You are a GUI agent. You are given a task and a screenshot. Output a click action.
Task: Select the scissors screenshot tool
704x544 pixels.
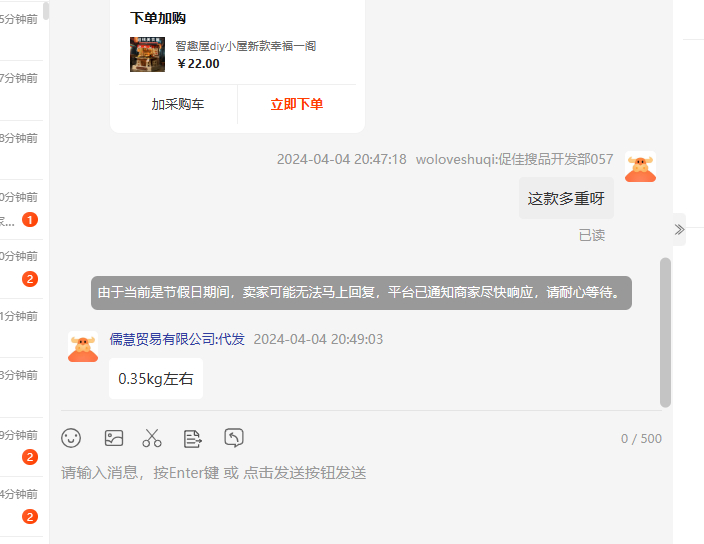point(152,438)
